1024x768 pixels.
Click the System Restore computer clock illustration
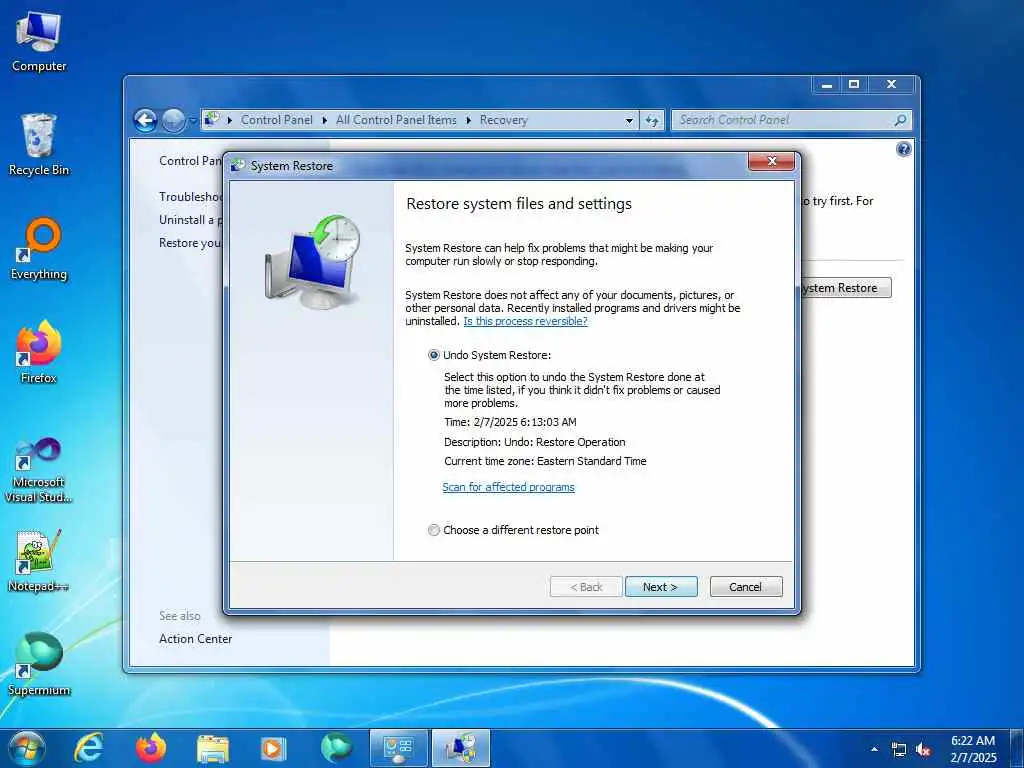[312, 261]
